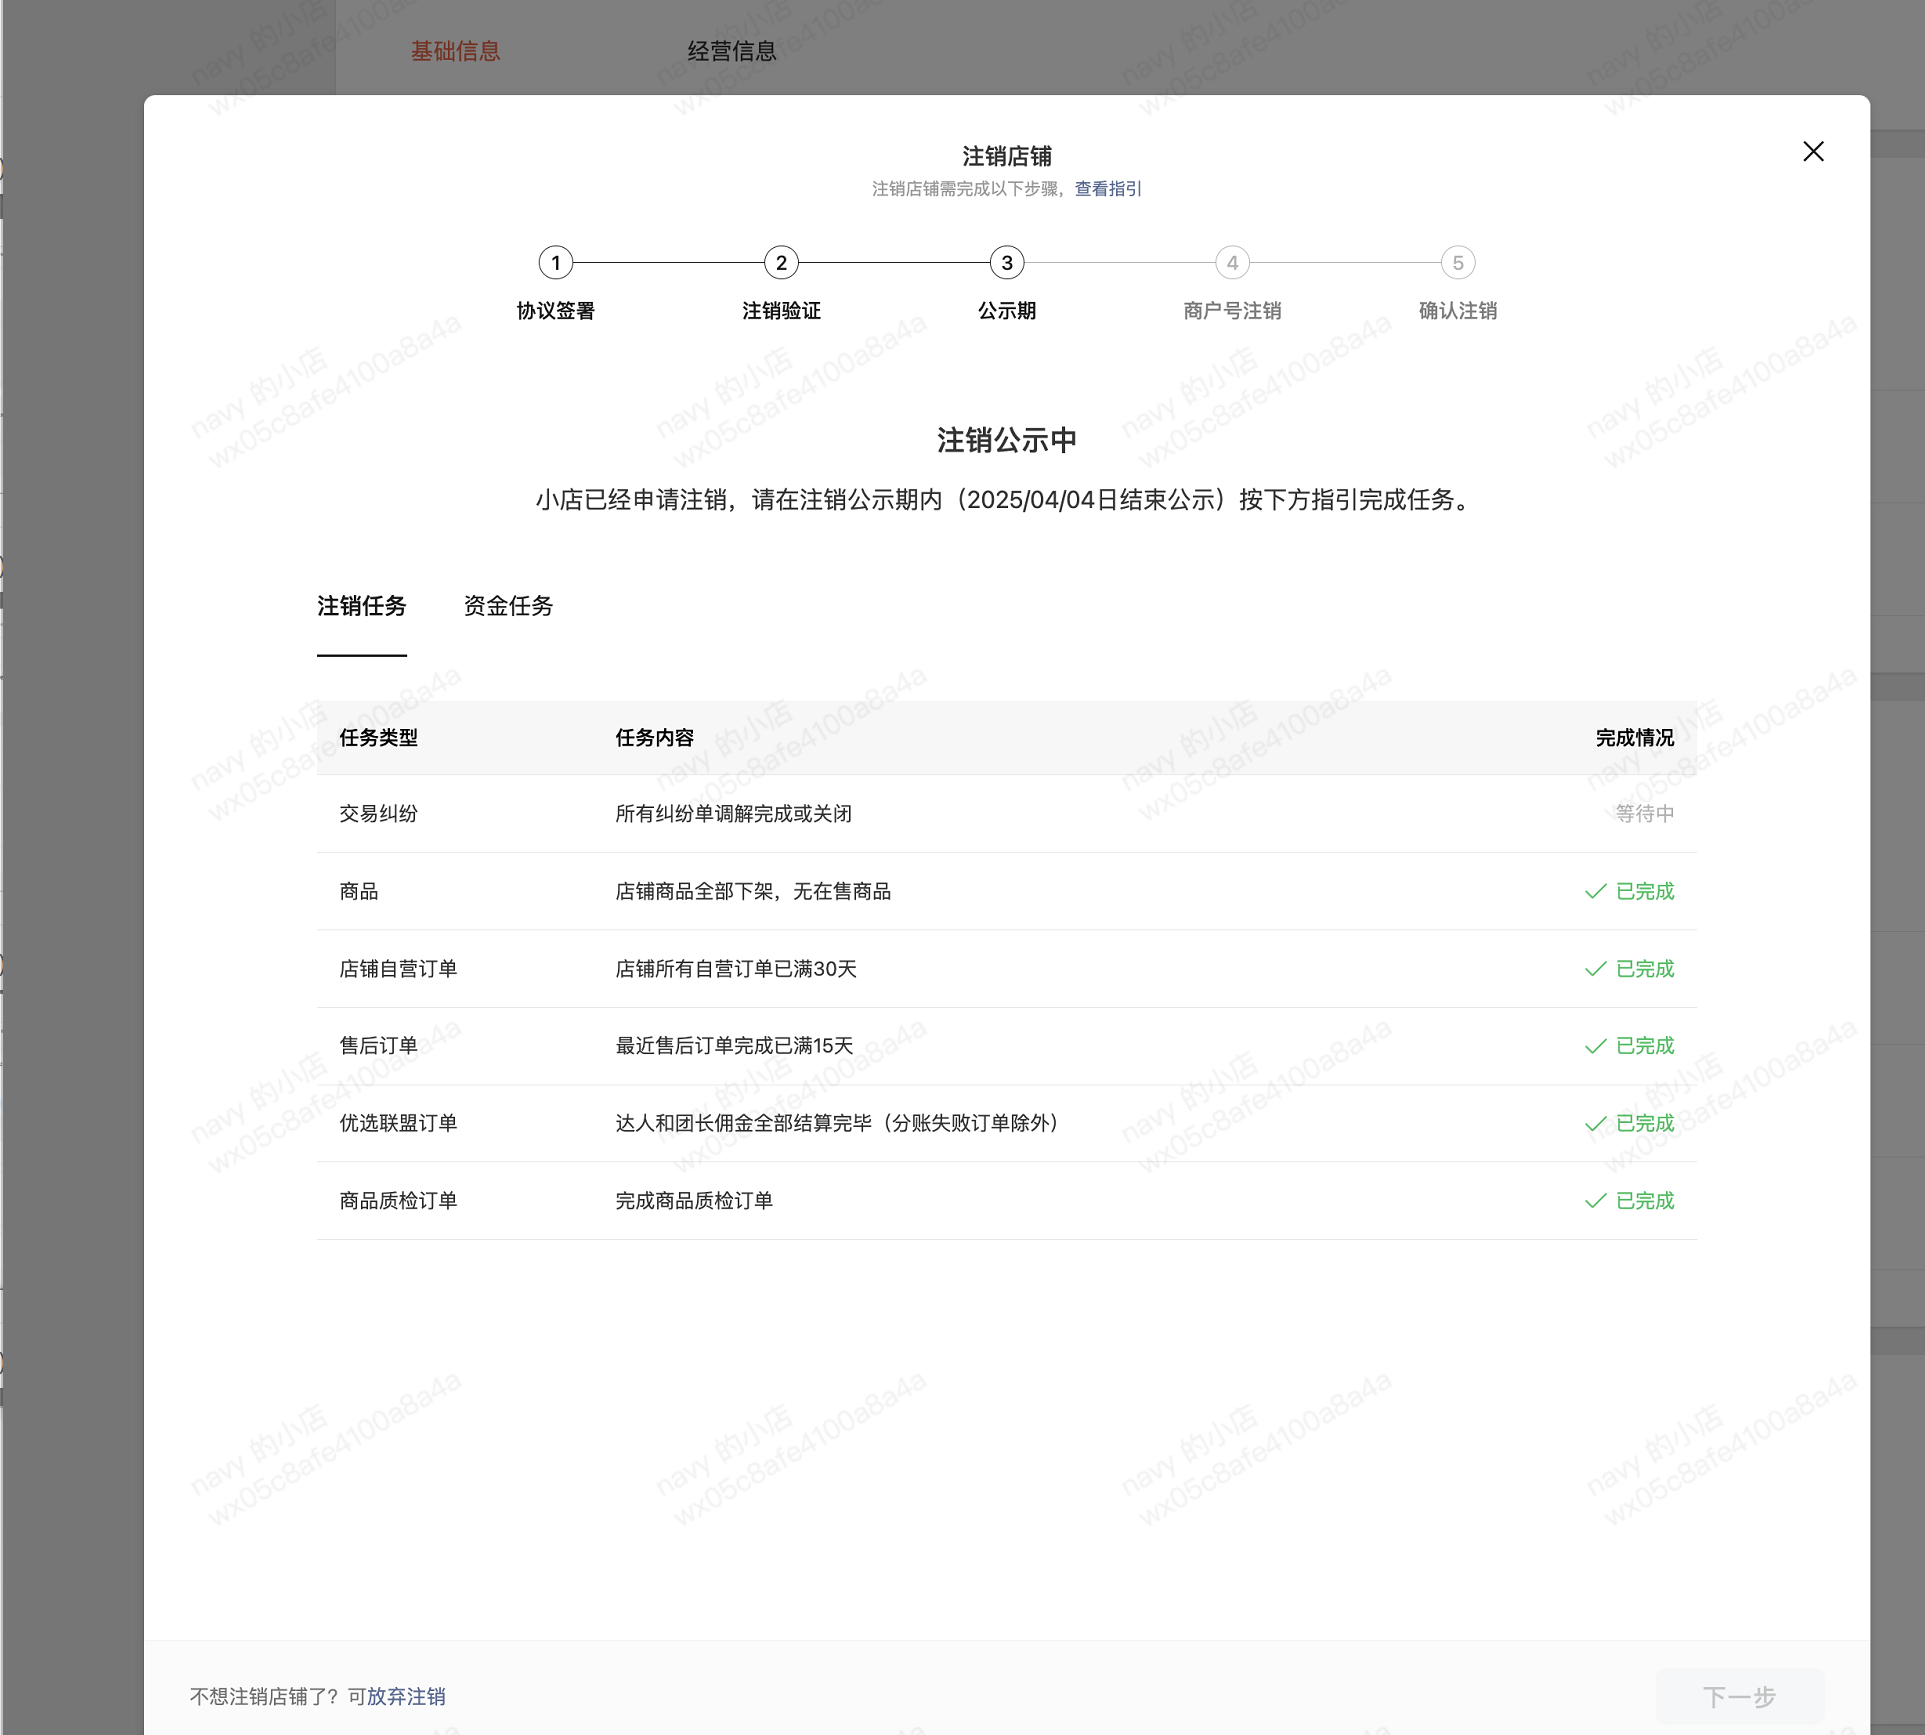Click the 注销公示中 heading

[x=1007, y=440]
